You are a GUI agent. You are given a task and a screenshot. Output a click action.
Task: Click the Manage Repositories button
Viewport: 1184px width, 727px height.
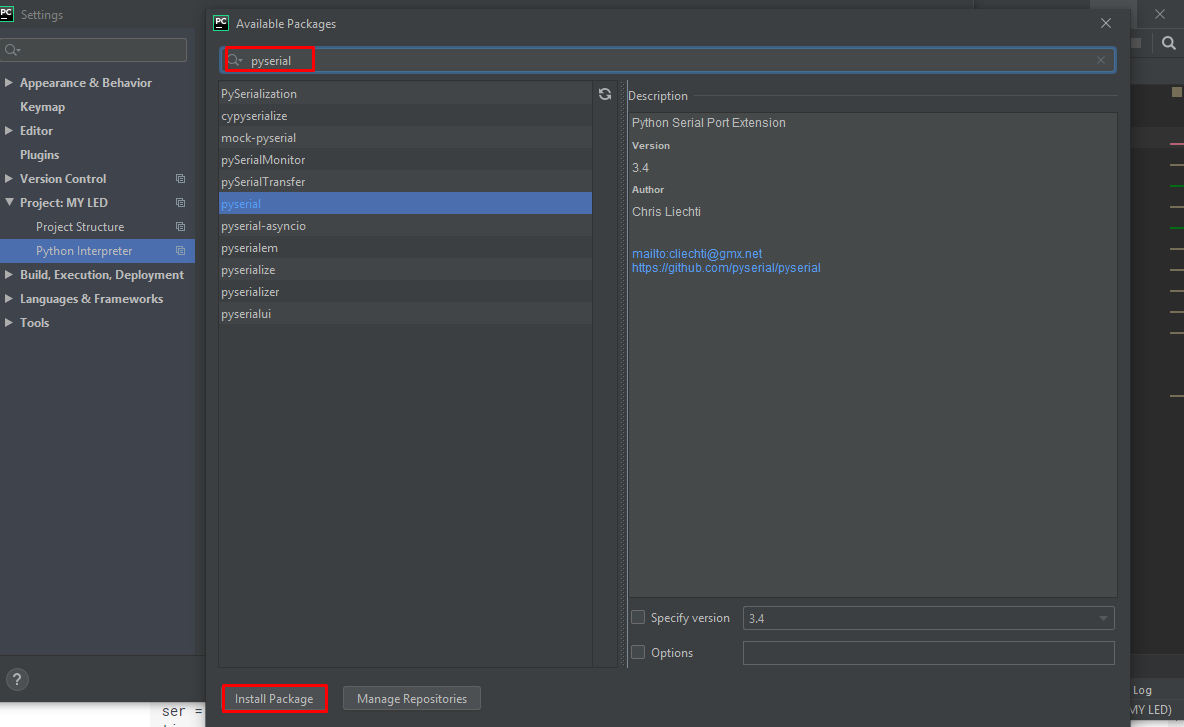point(412,698)
